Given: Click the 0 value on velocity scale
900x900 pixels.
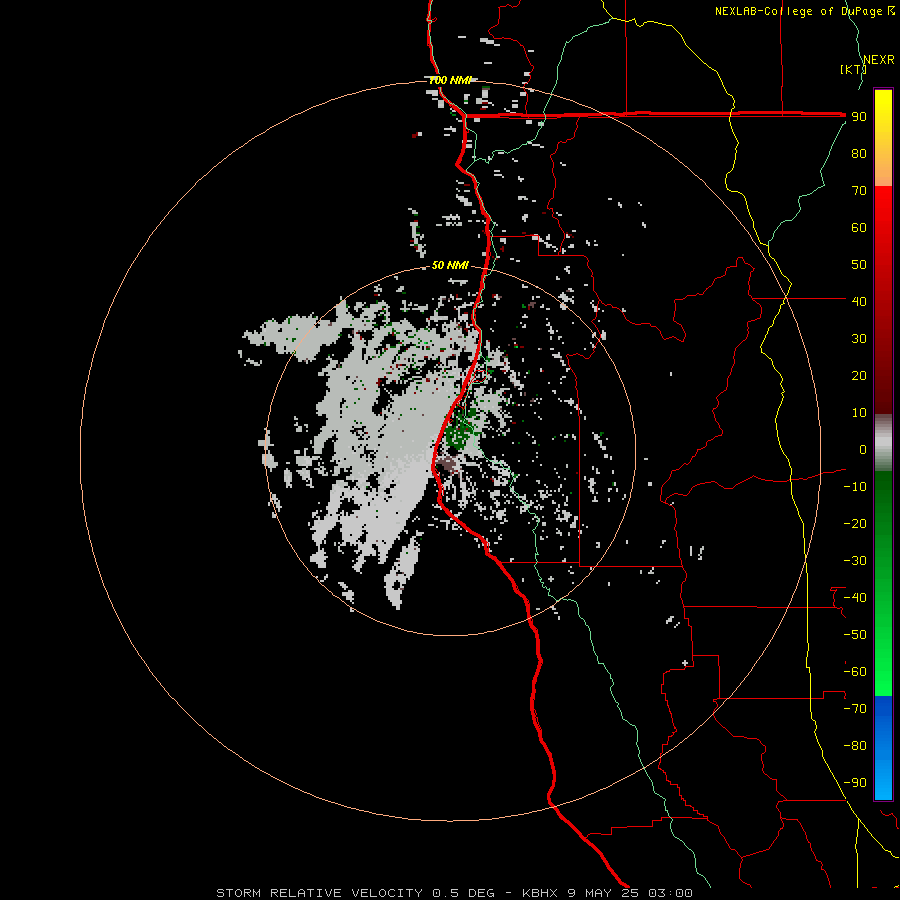Looking at the screenshot, I should (863, 450).
